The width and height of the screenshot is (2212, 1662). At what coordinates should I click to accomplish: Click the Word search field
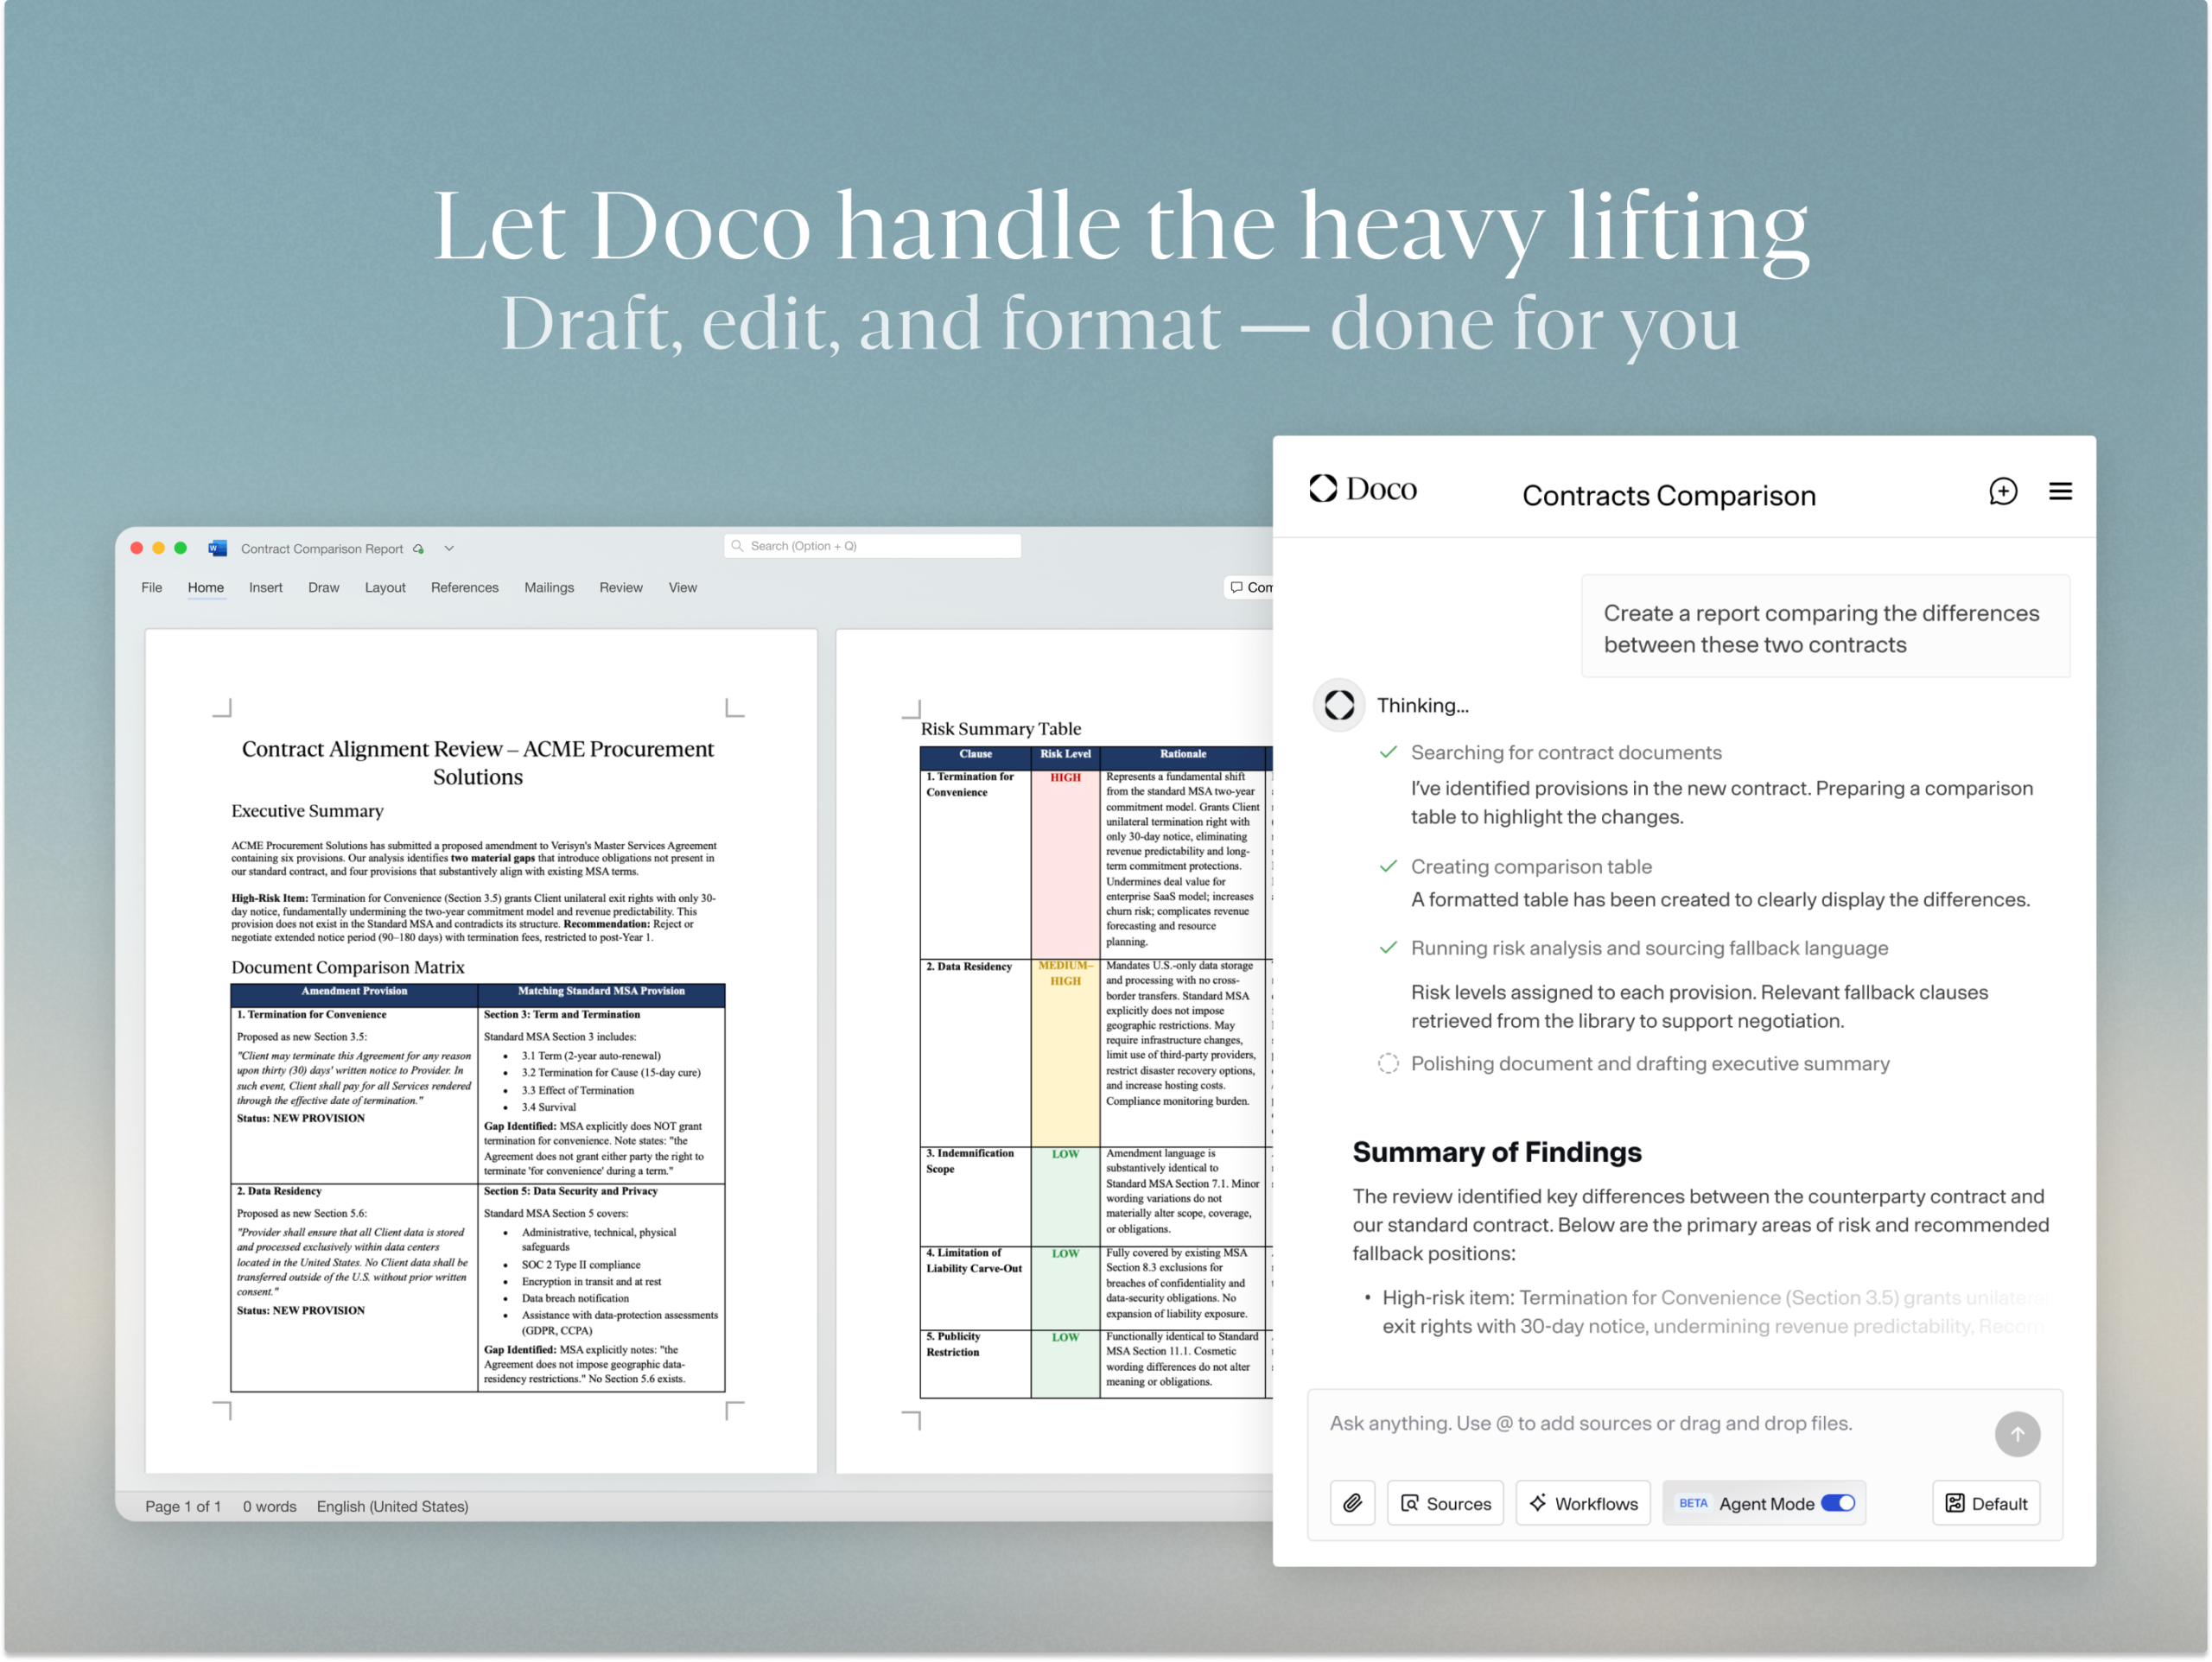[873, 546]
